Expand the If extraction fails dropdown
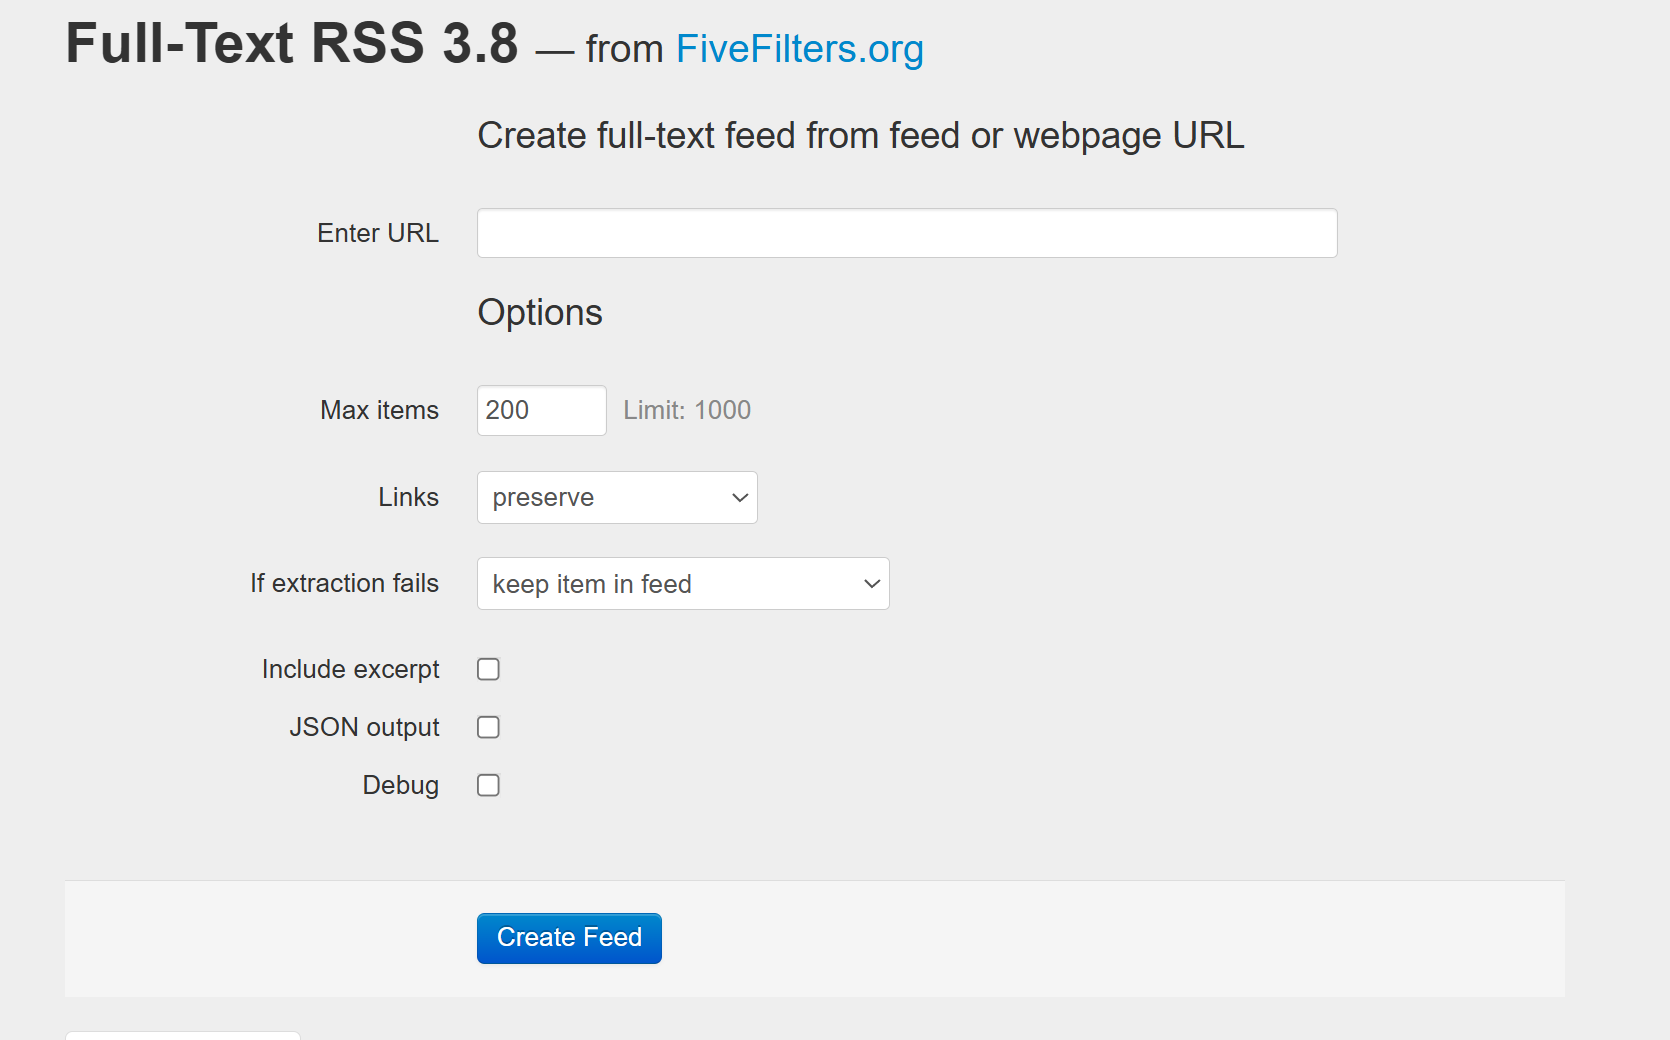Image resolution: width=1670 pixels, height=1040 pixels. (x=683, y=583)
